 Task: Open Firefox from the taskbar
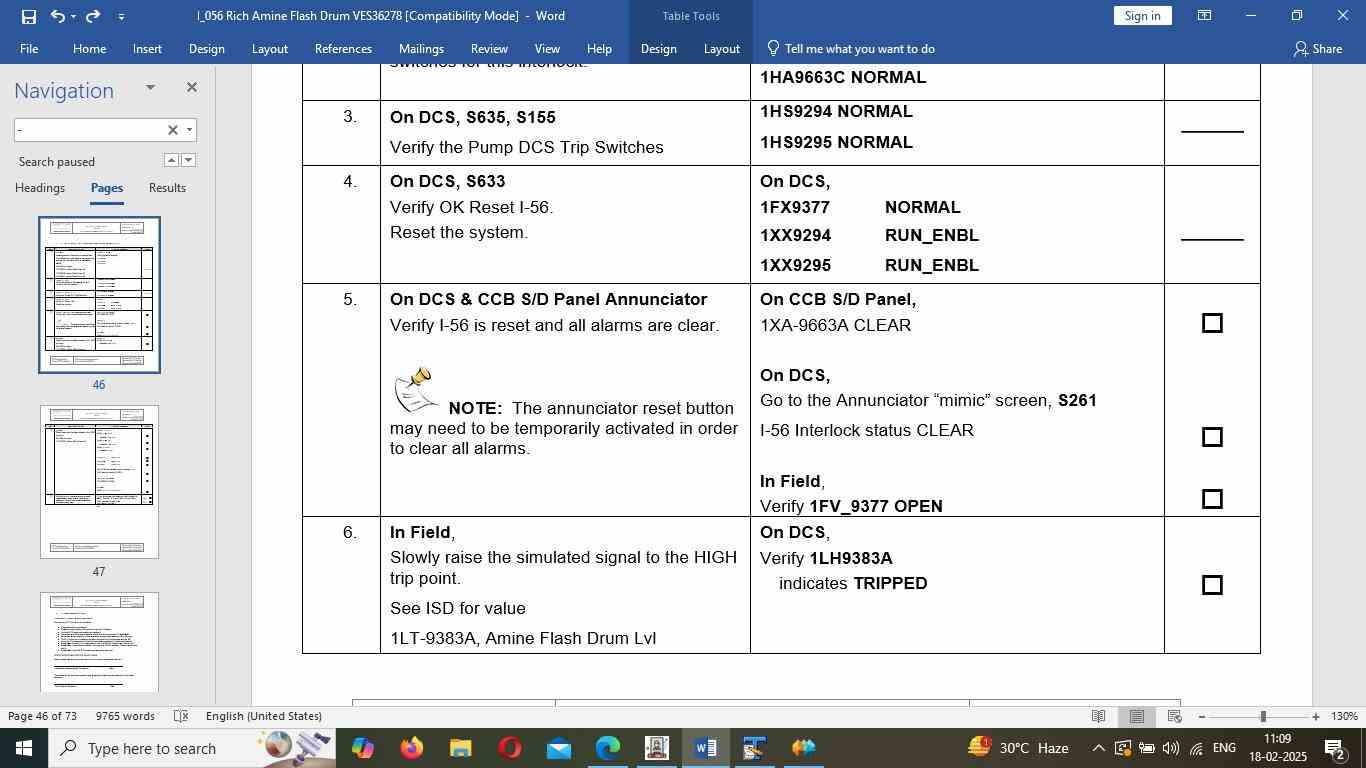pyautogui.click(x=411, y=748)
